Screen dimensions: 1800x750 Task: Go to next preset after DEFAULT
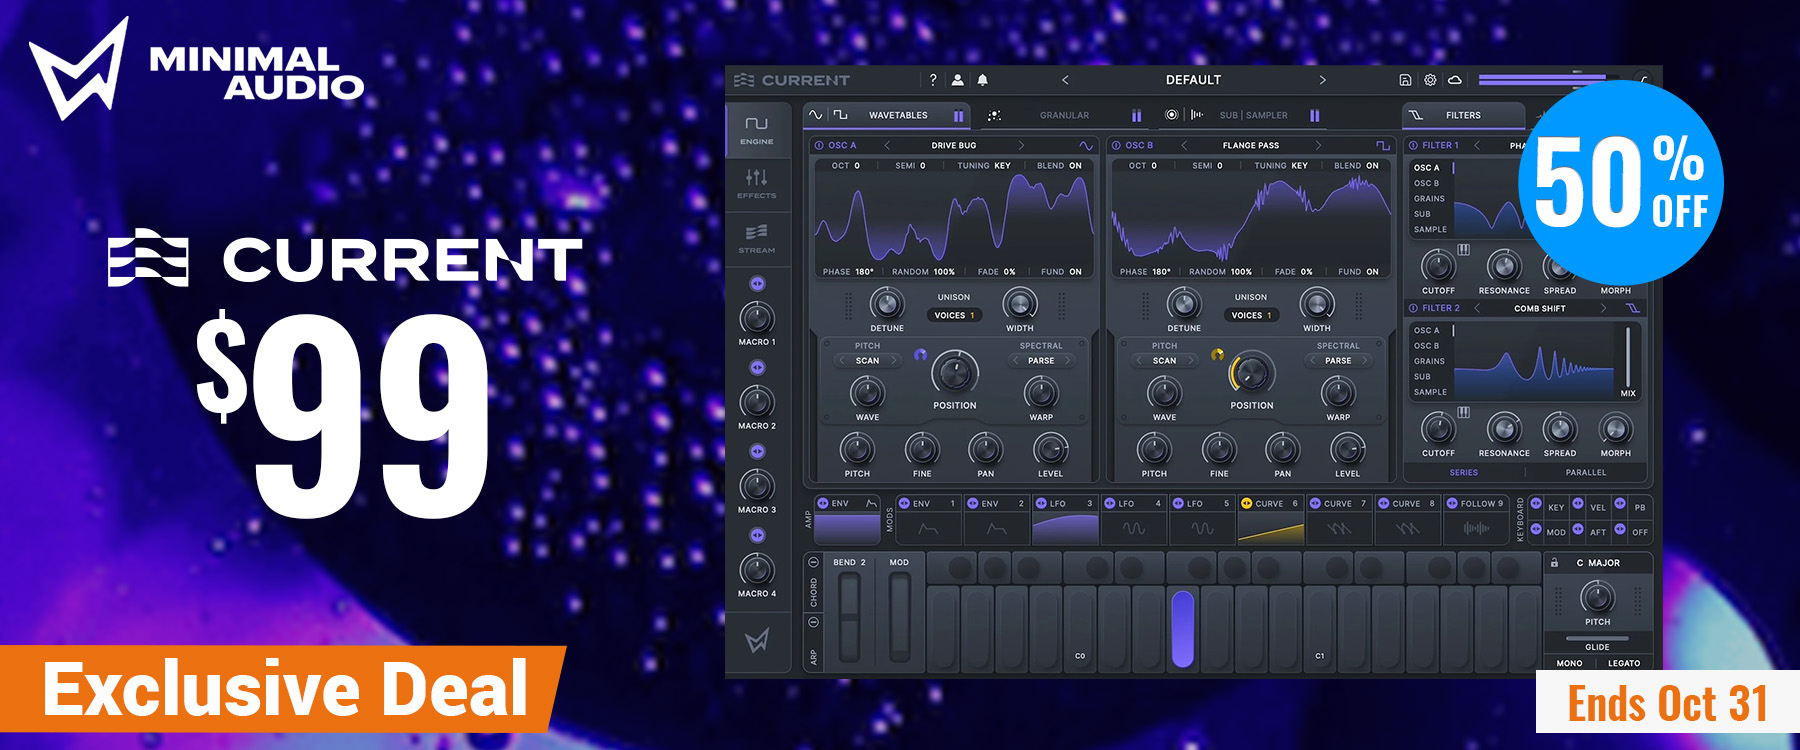click(1322, 80)
